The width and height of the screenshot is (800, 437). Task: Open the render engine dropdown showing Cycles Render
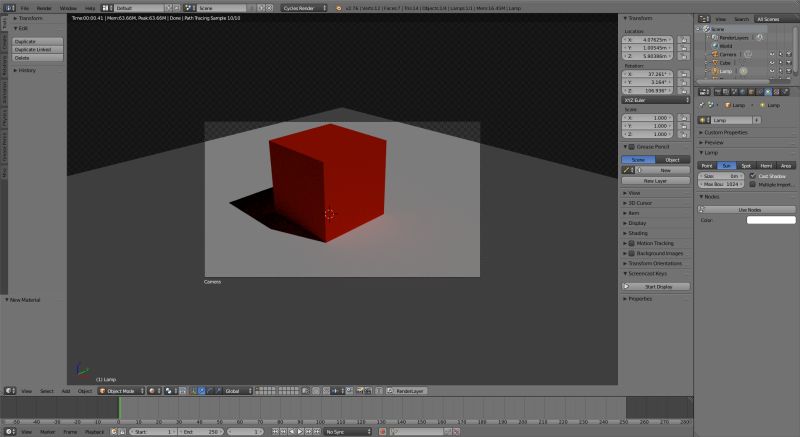coord(304,8)
